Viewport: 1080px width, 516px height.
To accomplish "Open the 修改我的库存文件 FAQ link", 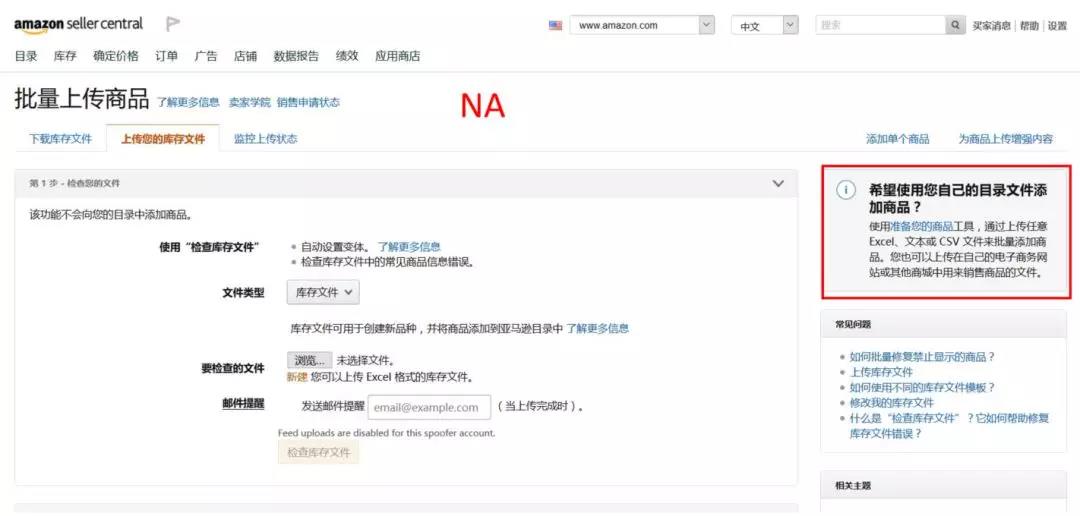I will point(891,402).
